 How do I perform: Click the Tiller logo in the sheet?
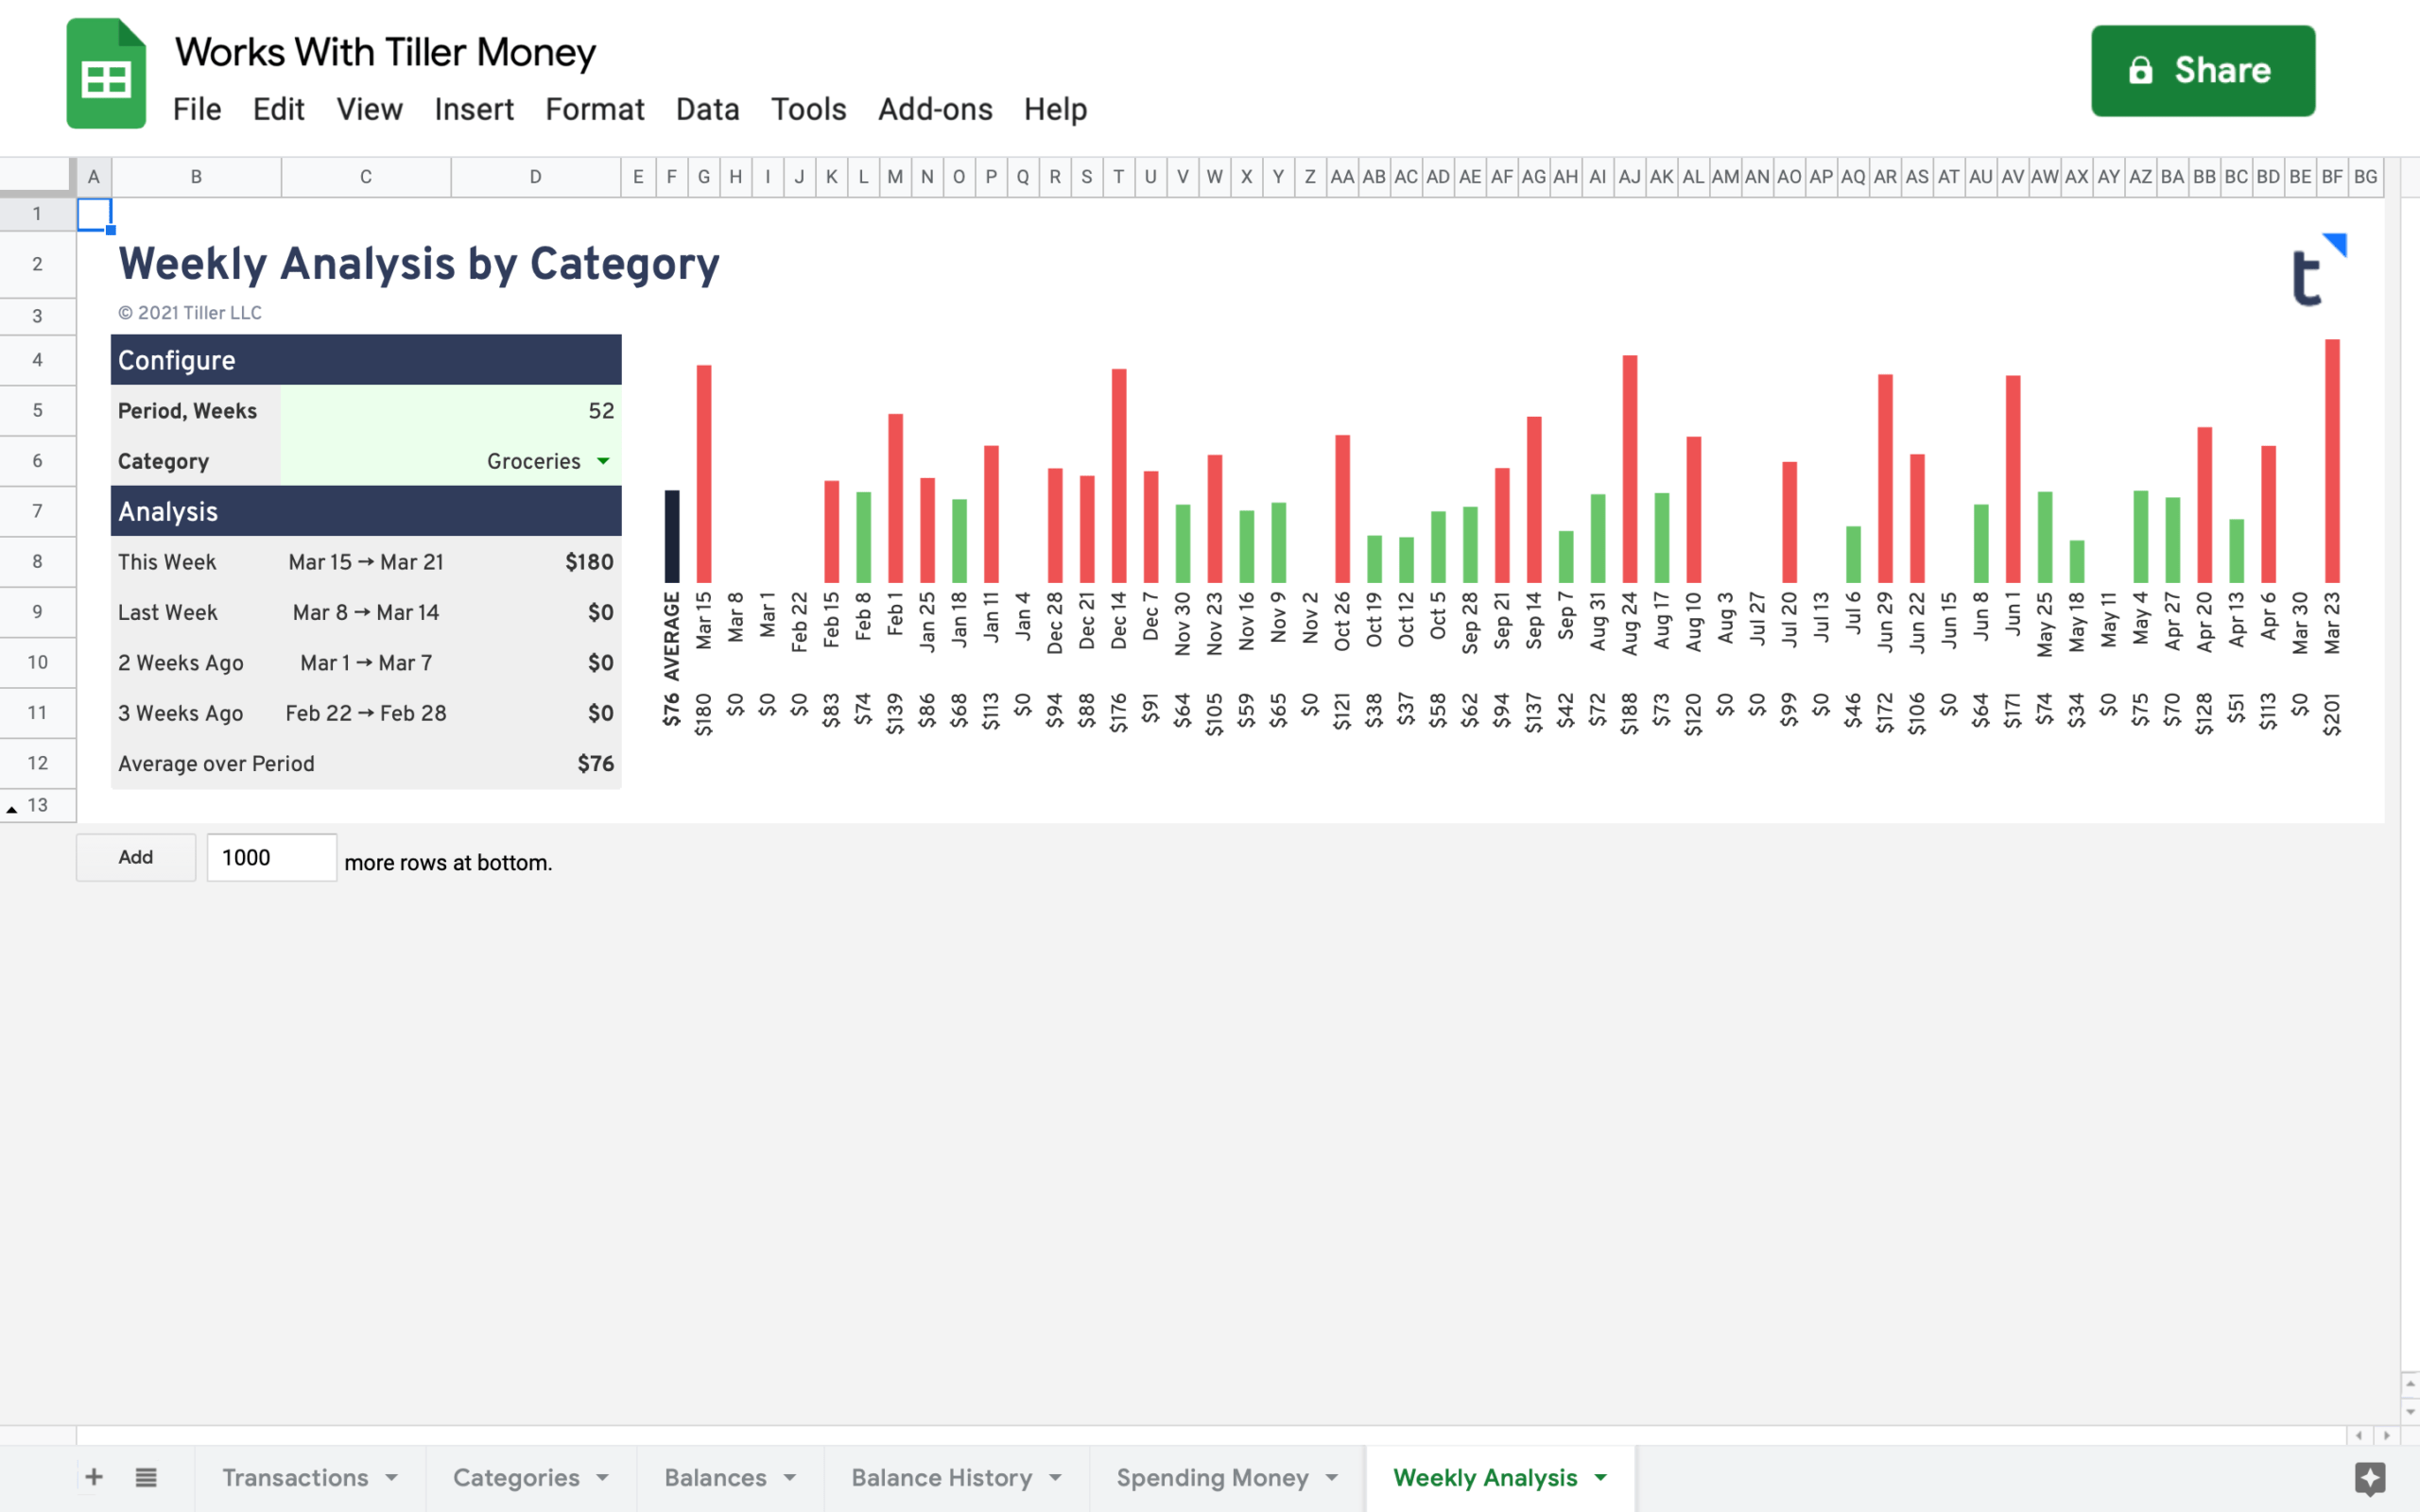2316,271
